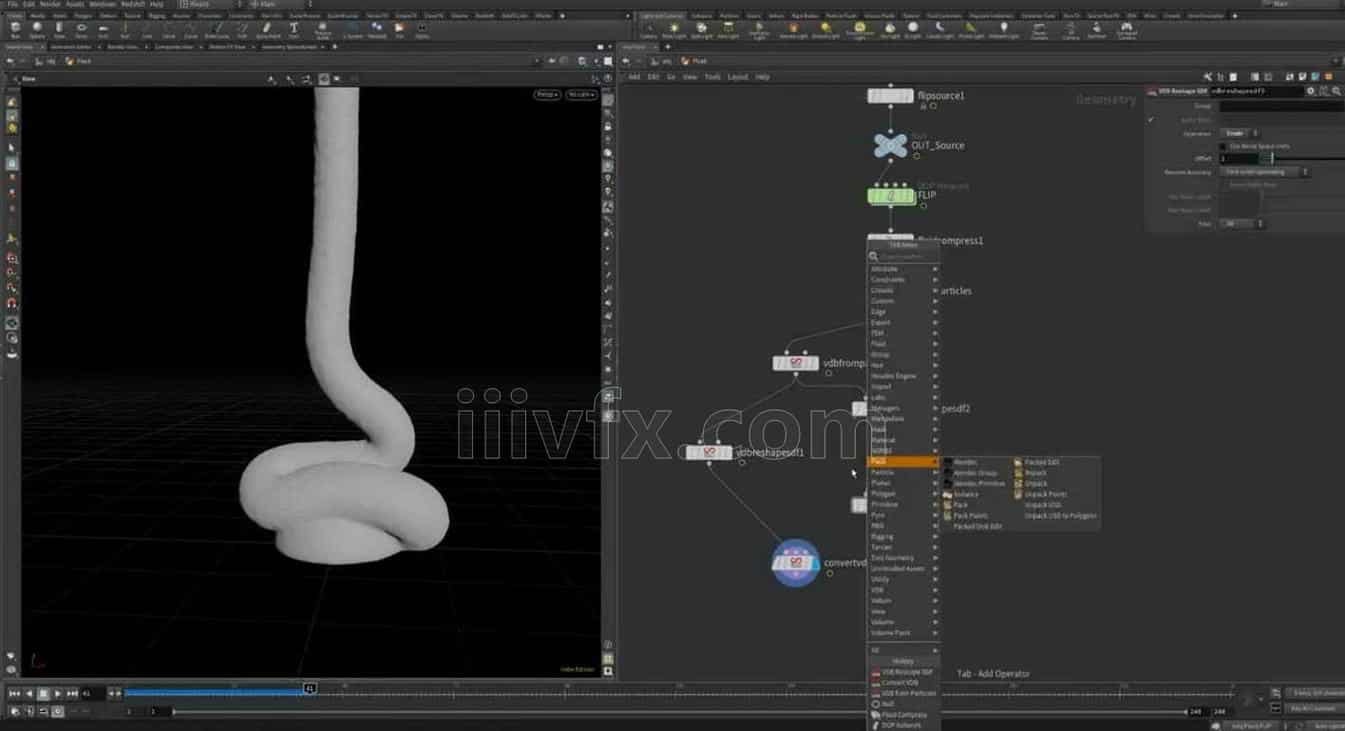Select the Sphere shelf tool
The width and height of the screenshot is (1345, 731).
tap(37, 29)
